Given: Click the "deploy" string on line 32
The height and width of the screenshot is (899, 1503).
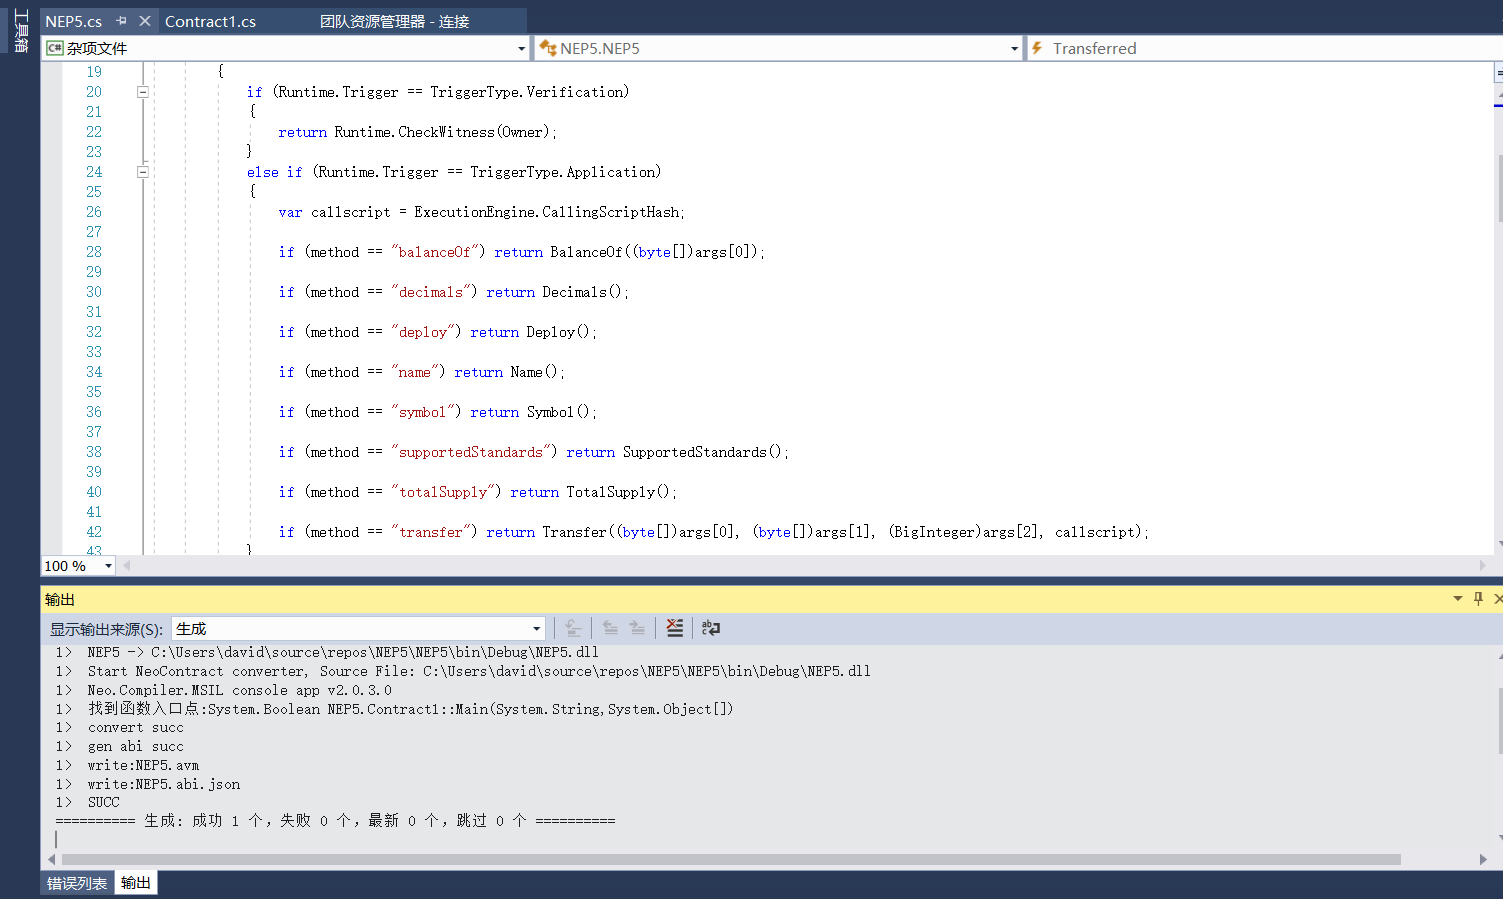Looking at the screenshot, I should pos(426,332).
